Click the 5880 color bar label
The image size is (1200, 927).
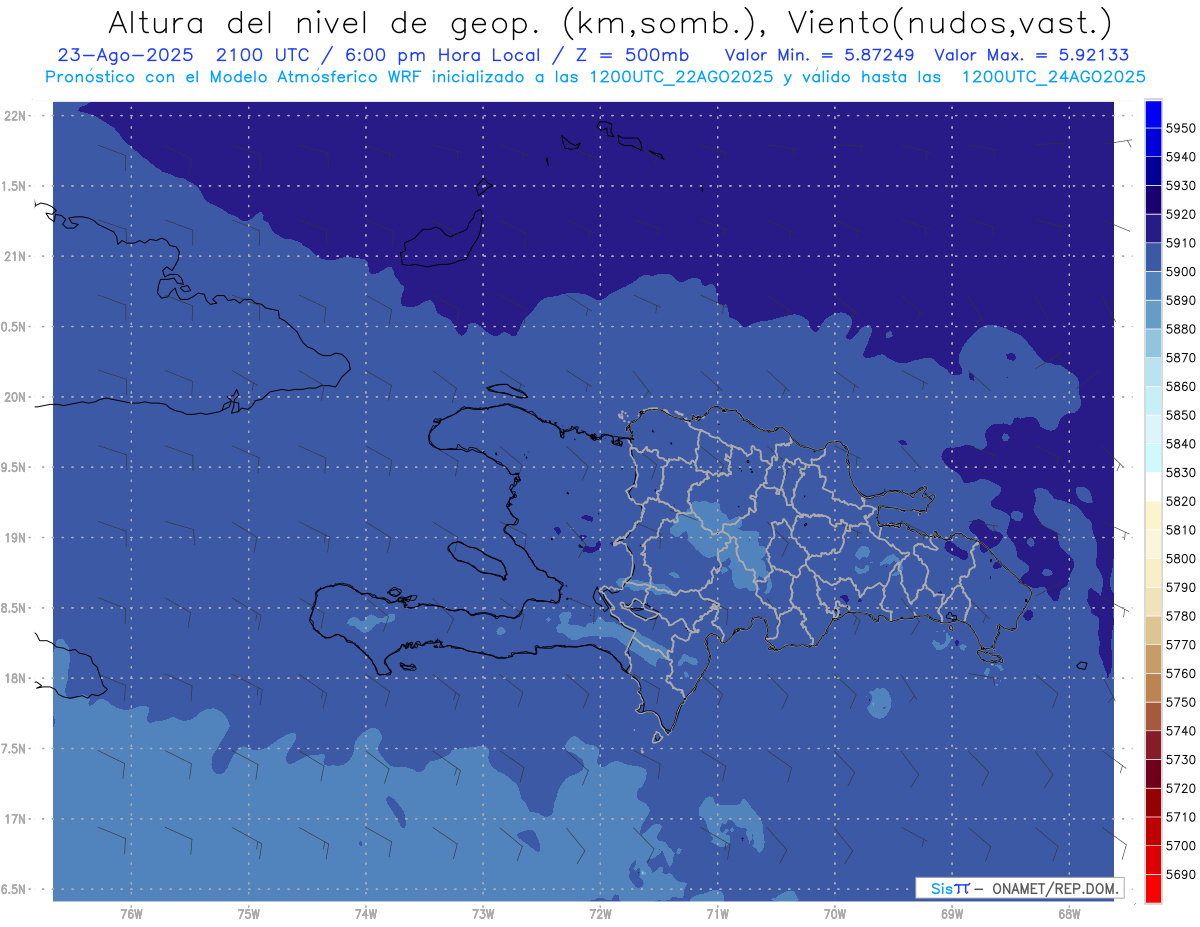(x=1180, y=329)
